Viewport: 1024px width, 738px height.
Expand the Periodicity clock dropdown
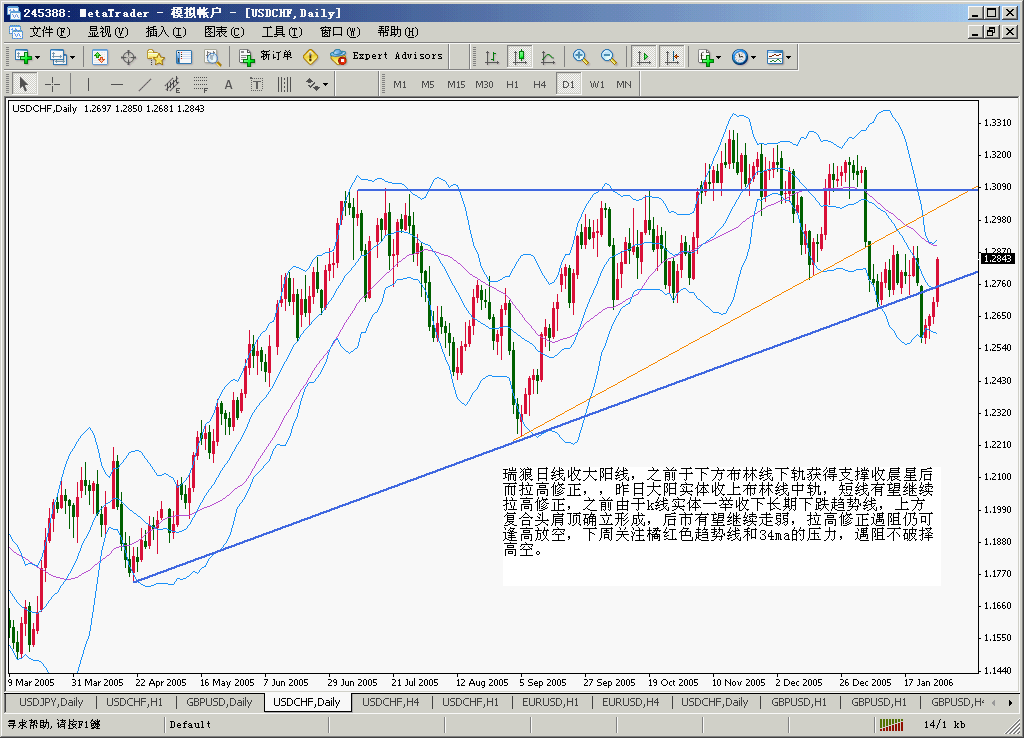coord(743,57)
